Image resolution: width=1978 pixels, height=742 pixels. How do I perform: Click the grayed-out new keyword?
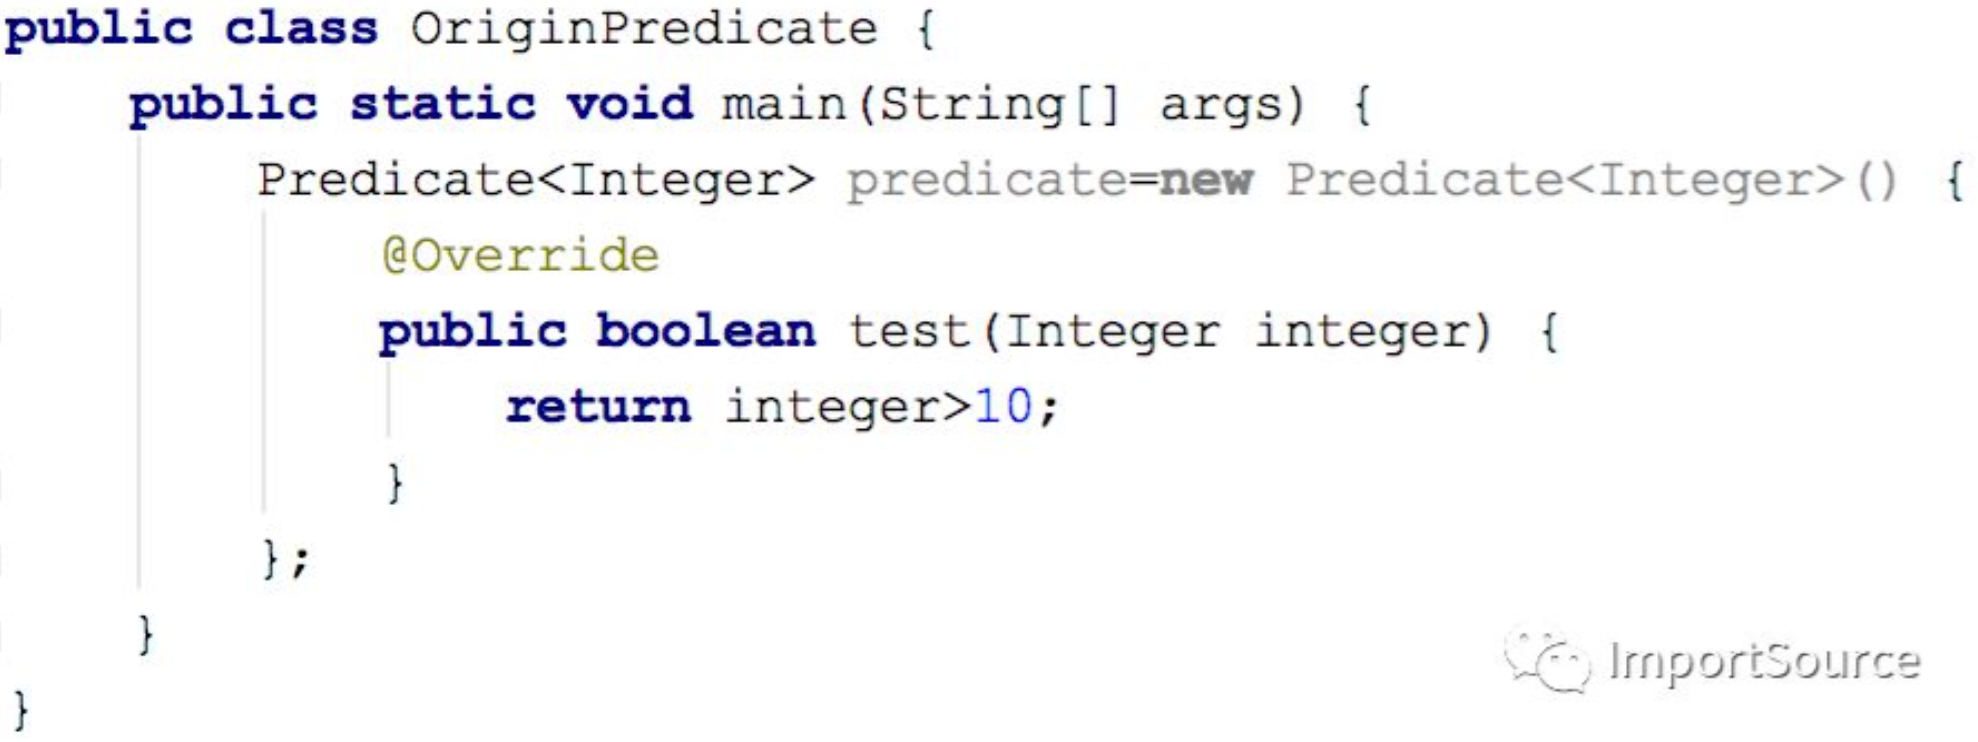1206,181
